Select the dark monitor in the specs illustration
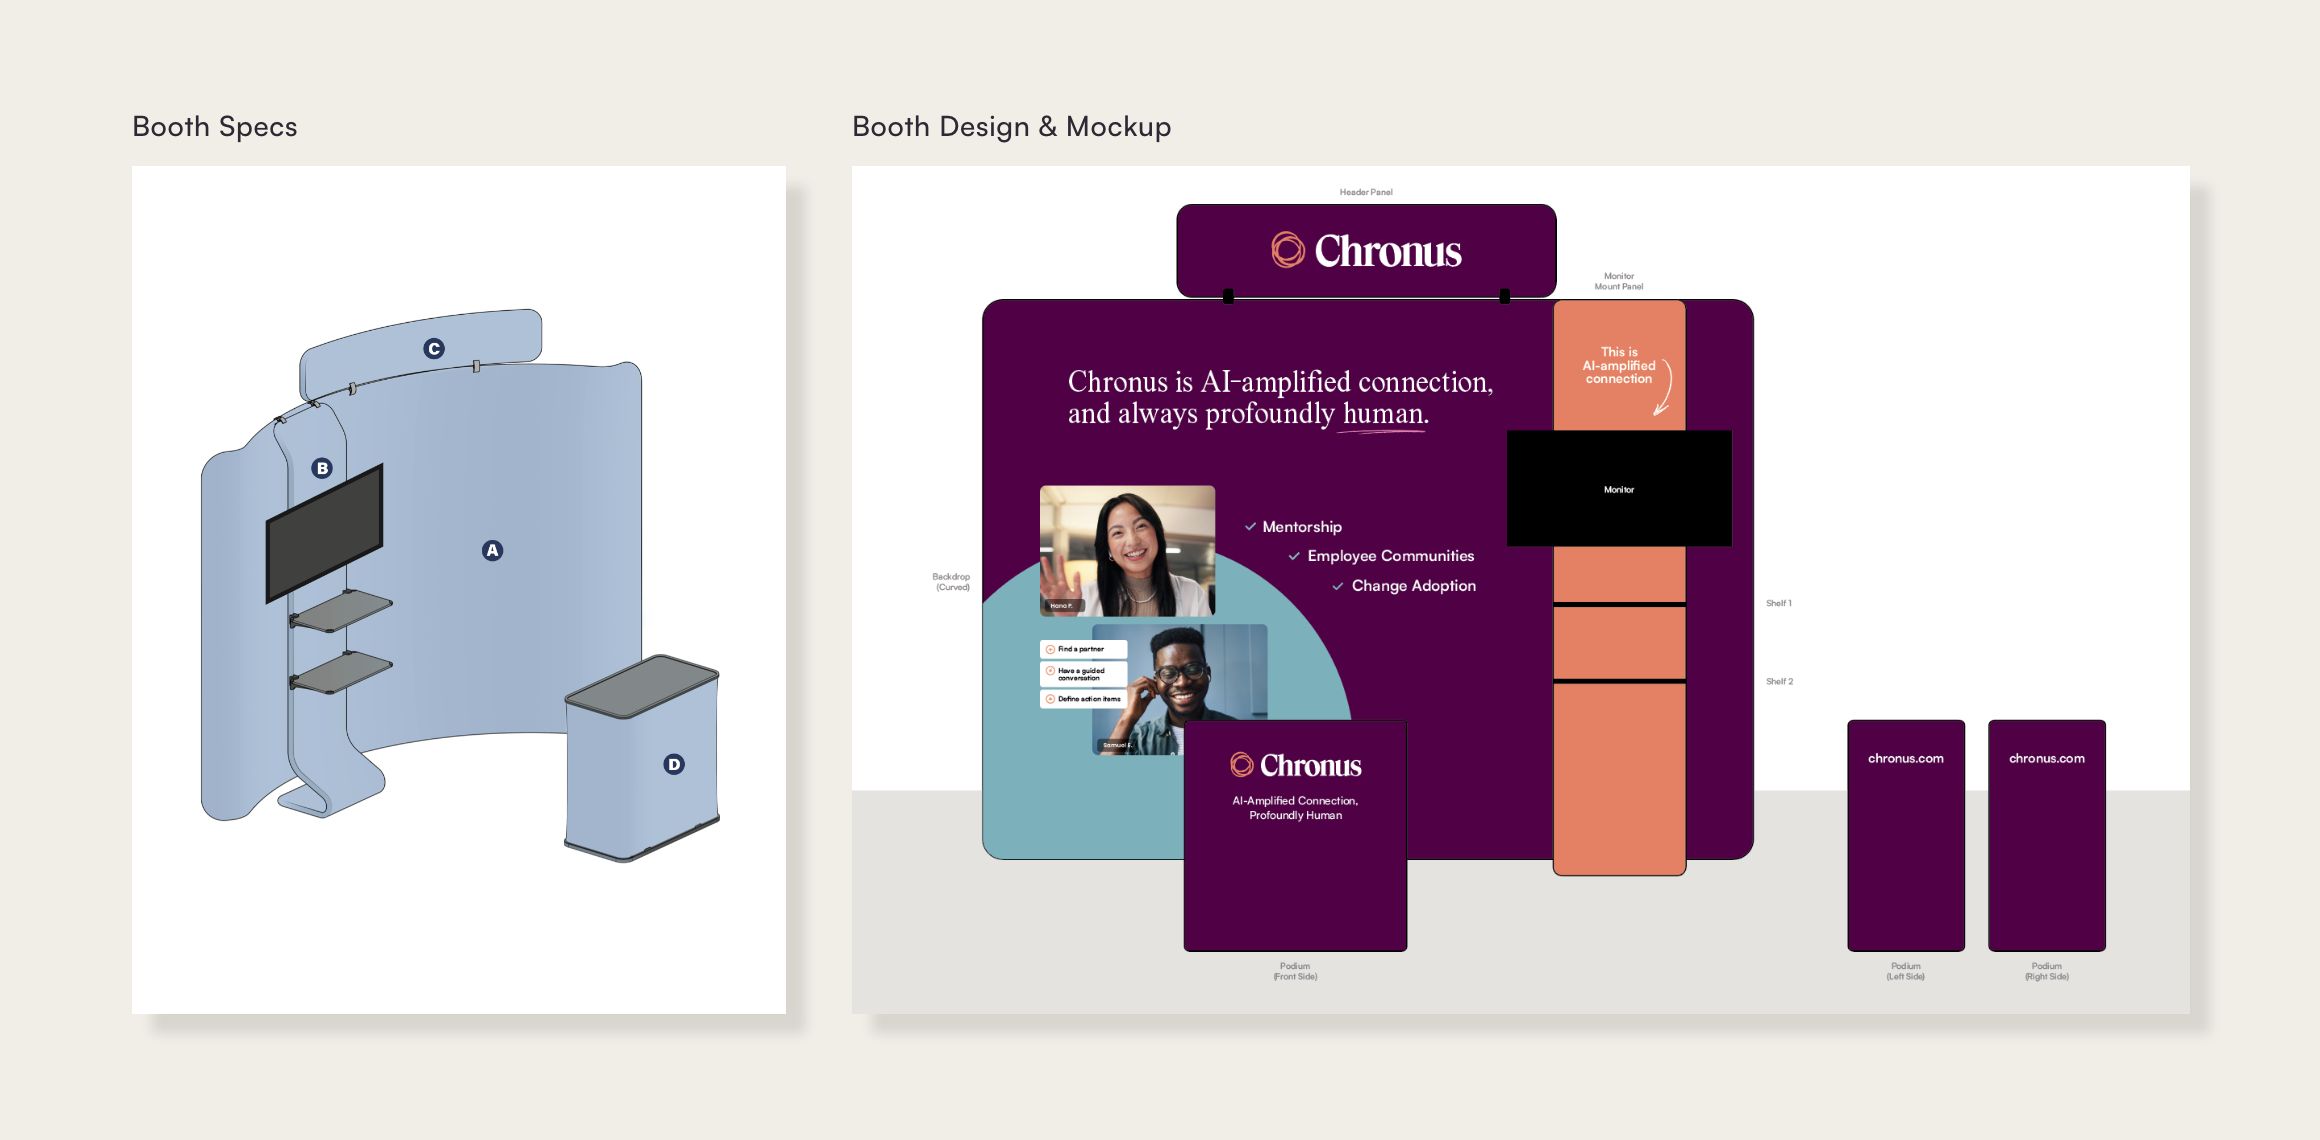Viewport: 2320px width, 1140px height. 324,532
